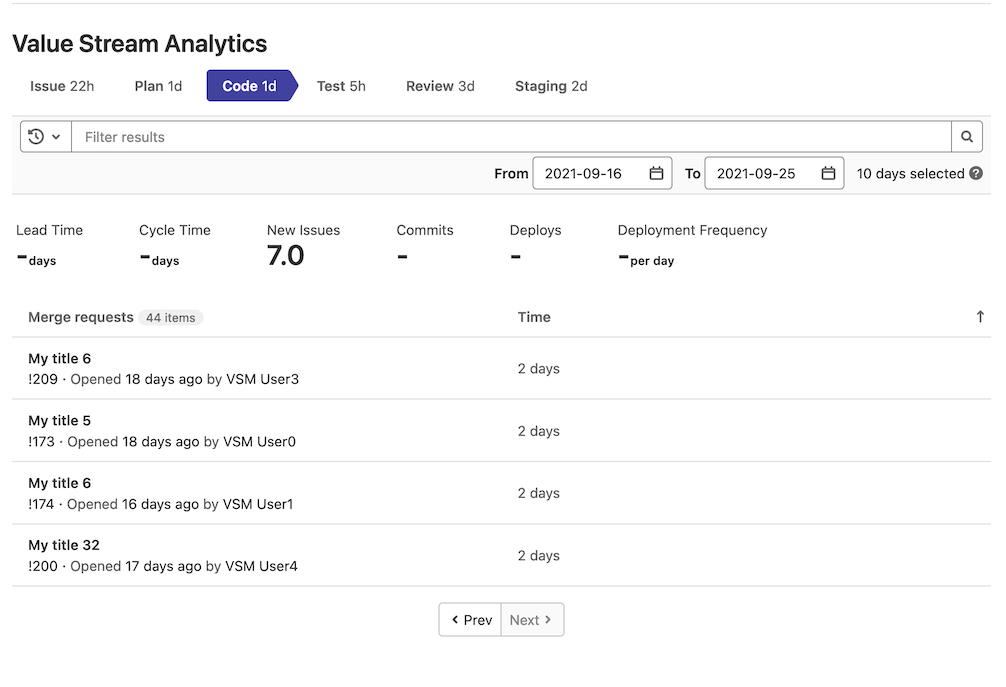Open the To date calendar icon
Viewport: 1006px width, 687px height.
tap(828, 172)
